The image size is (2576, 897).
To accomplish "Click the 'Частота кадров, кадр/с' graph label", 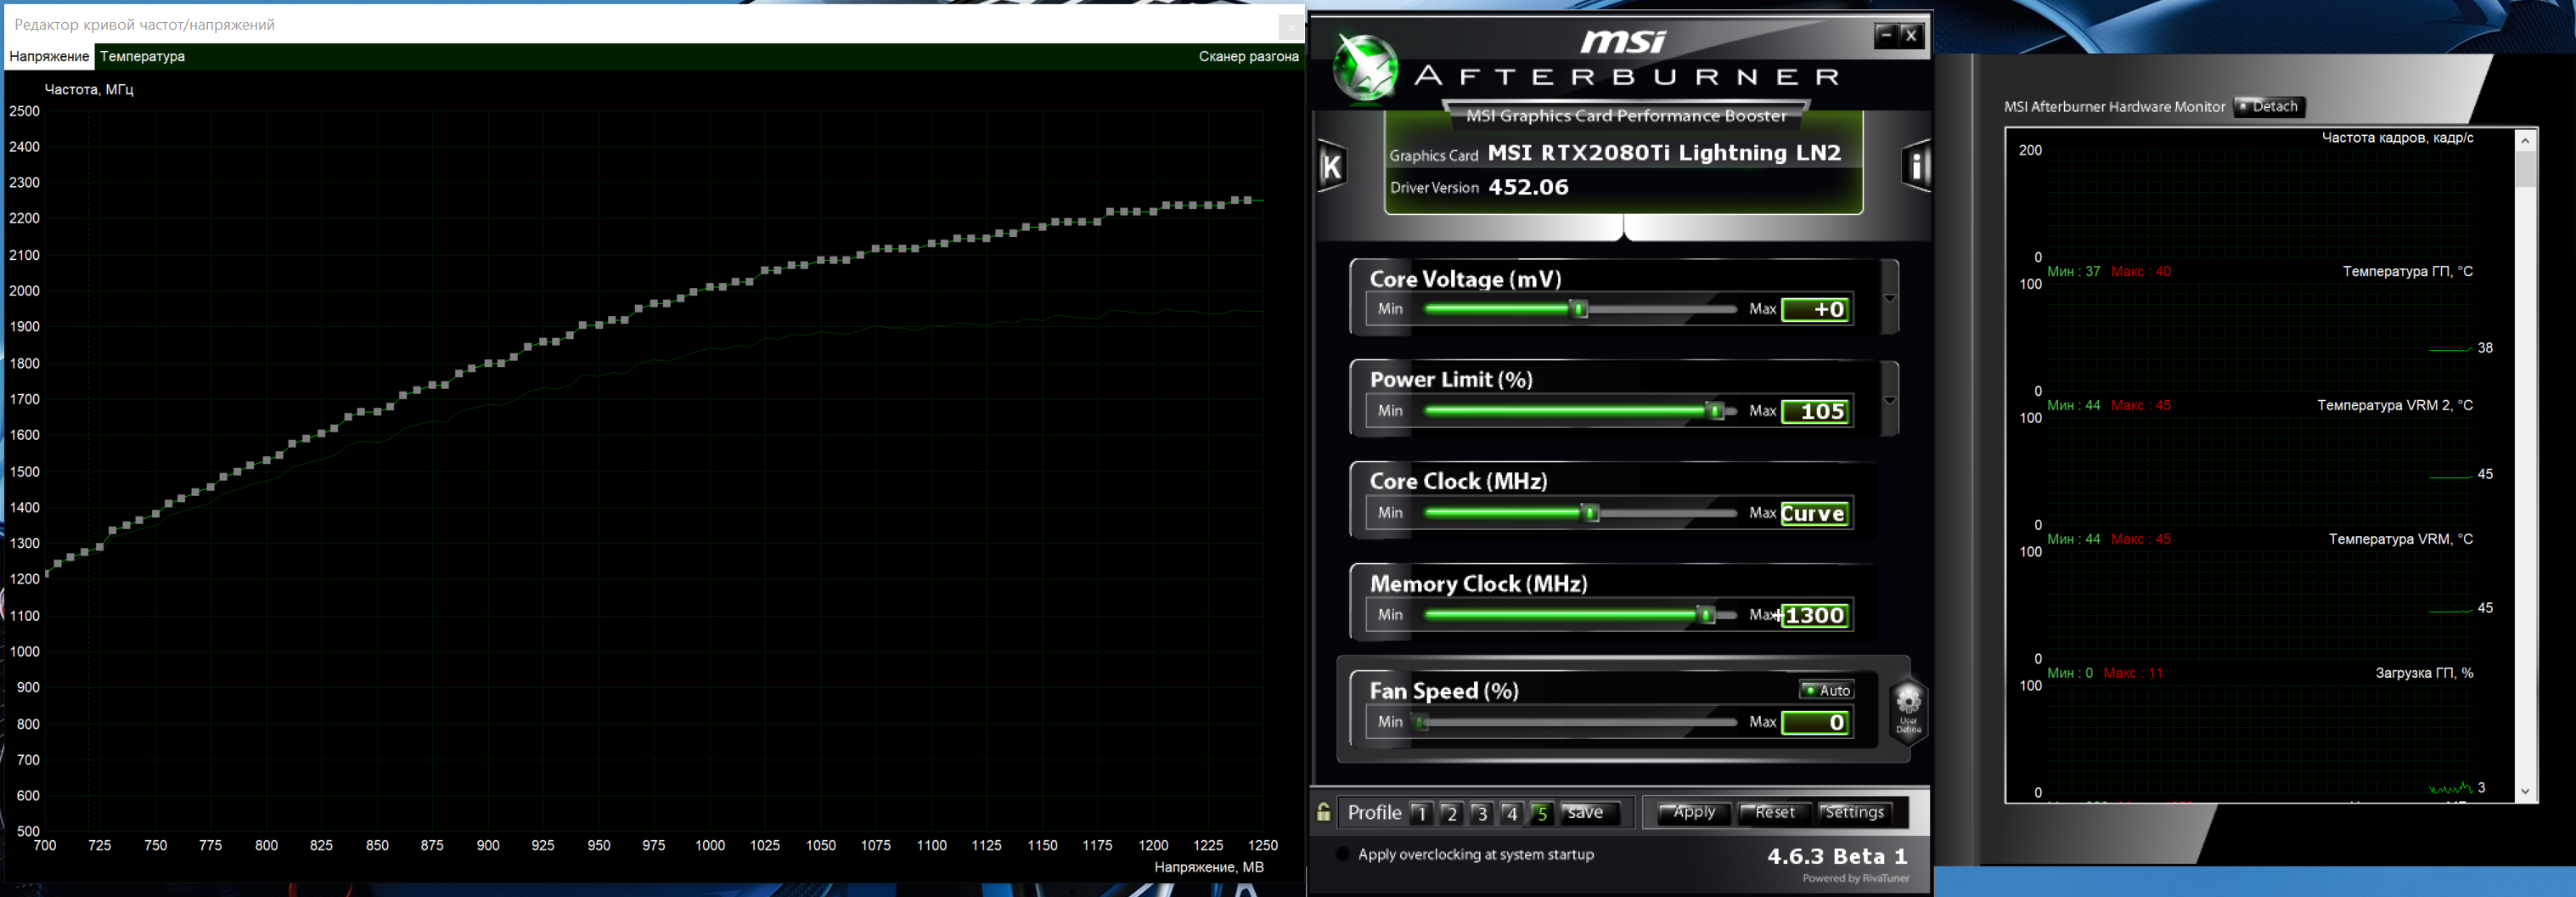I will [x=2397, y=138].
